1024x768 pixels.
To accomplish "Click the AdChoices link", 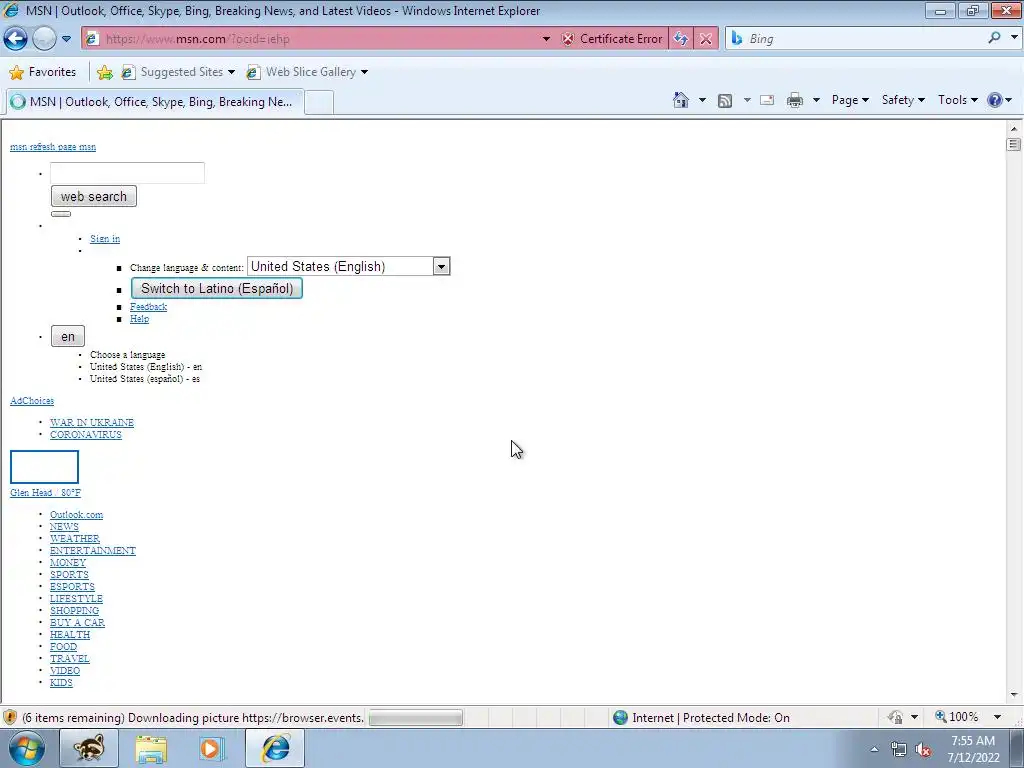I will (32, 401).
